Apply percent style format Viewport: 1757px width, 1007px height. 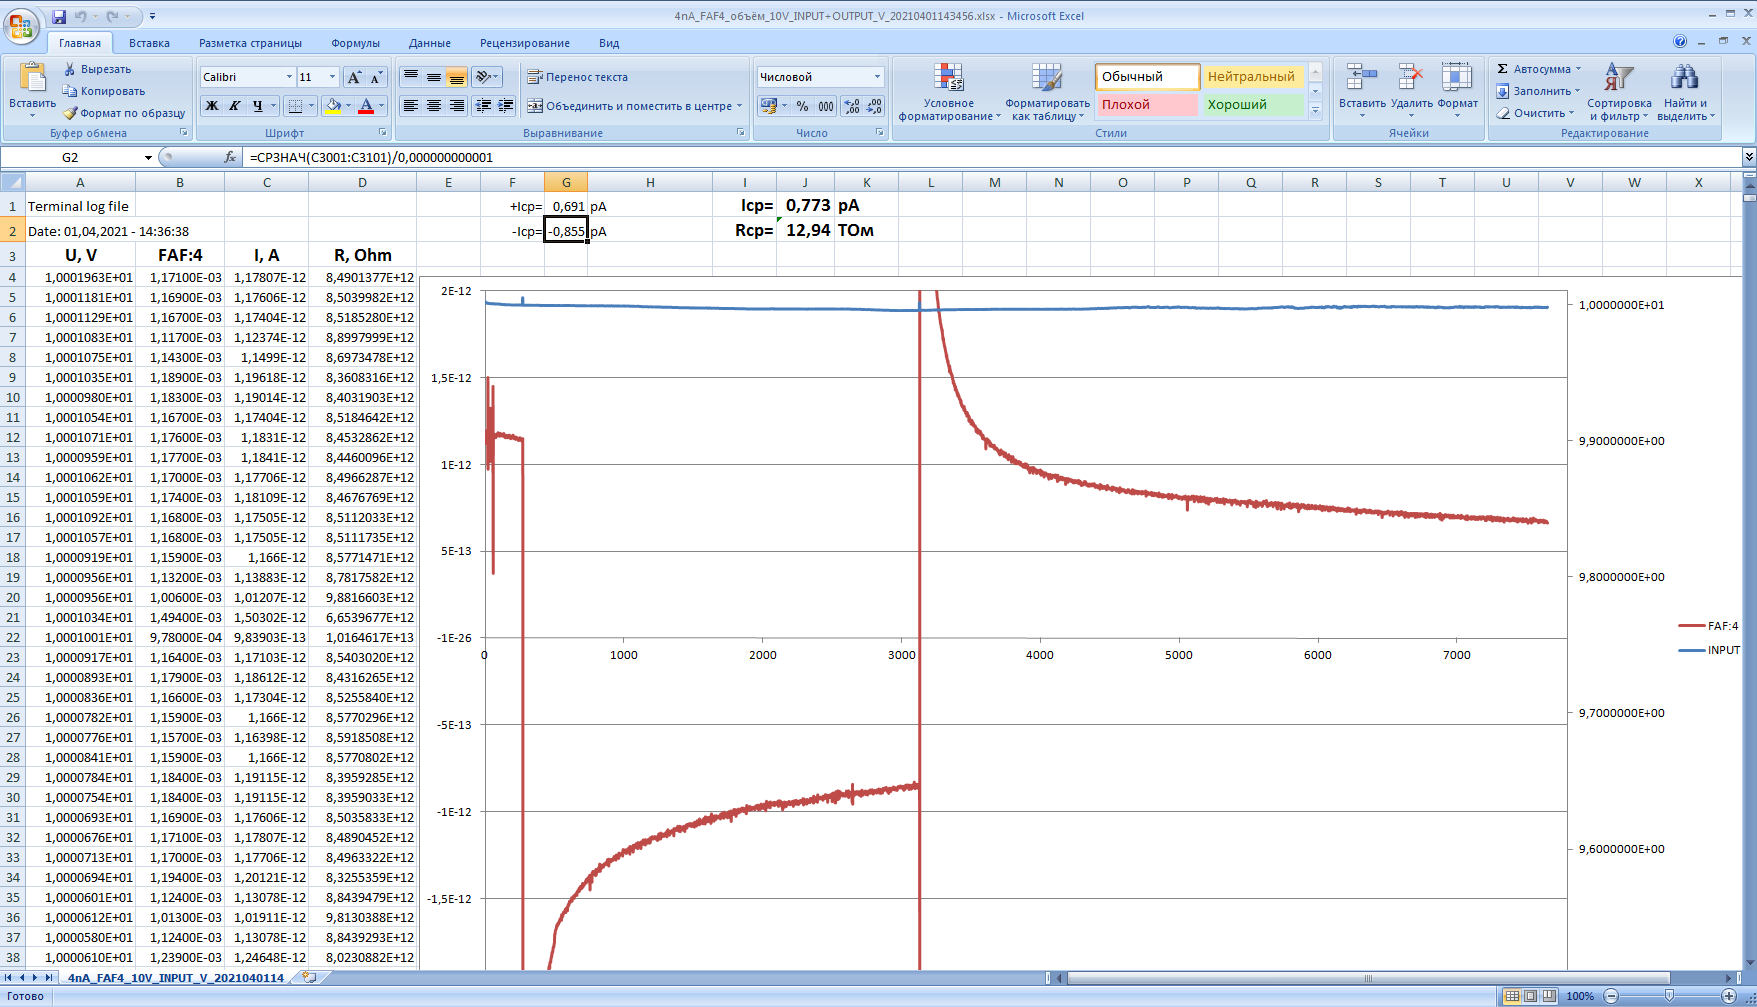[802, 106]
